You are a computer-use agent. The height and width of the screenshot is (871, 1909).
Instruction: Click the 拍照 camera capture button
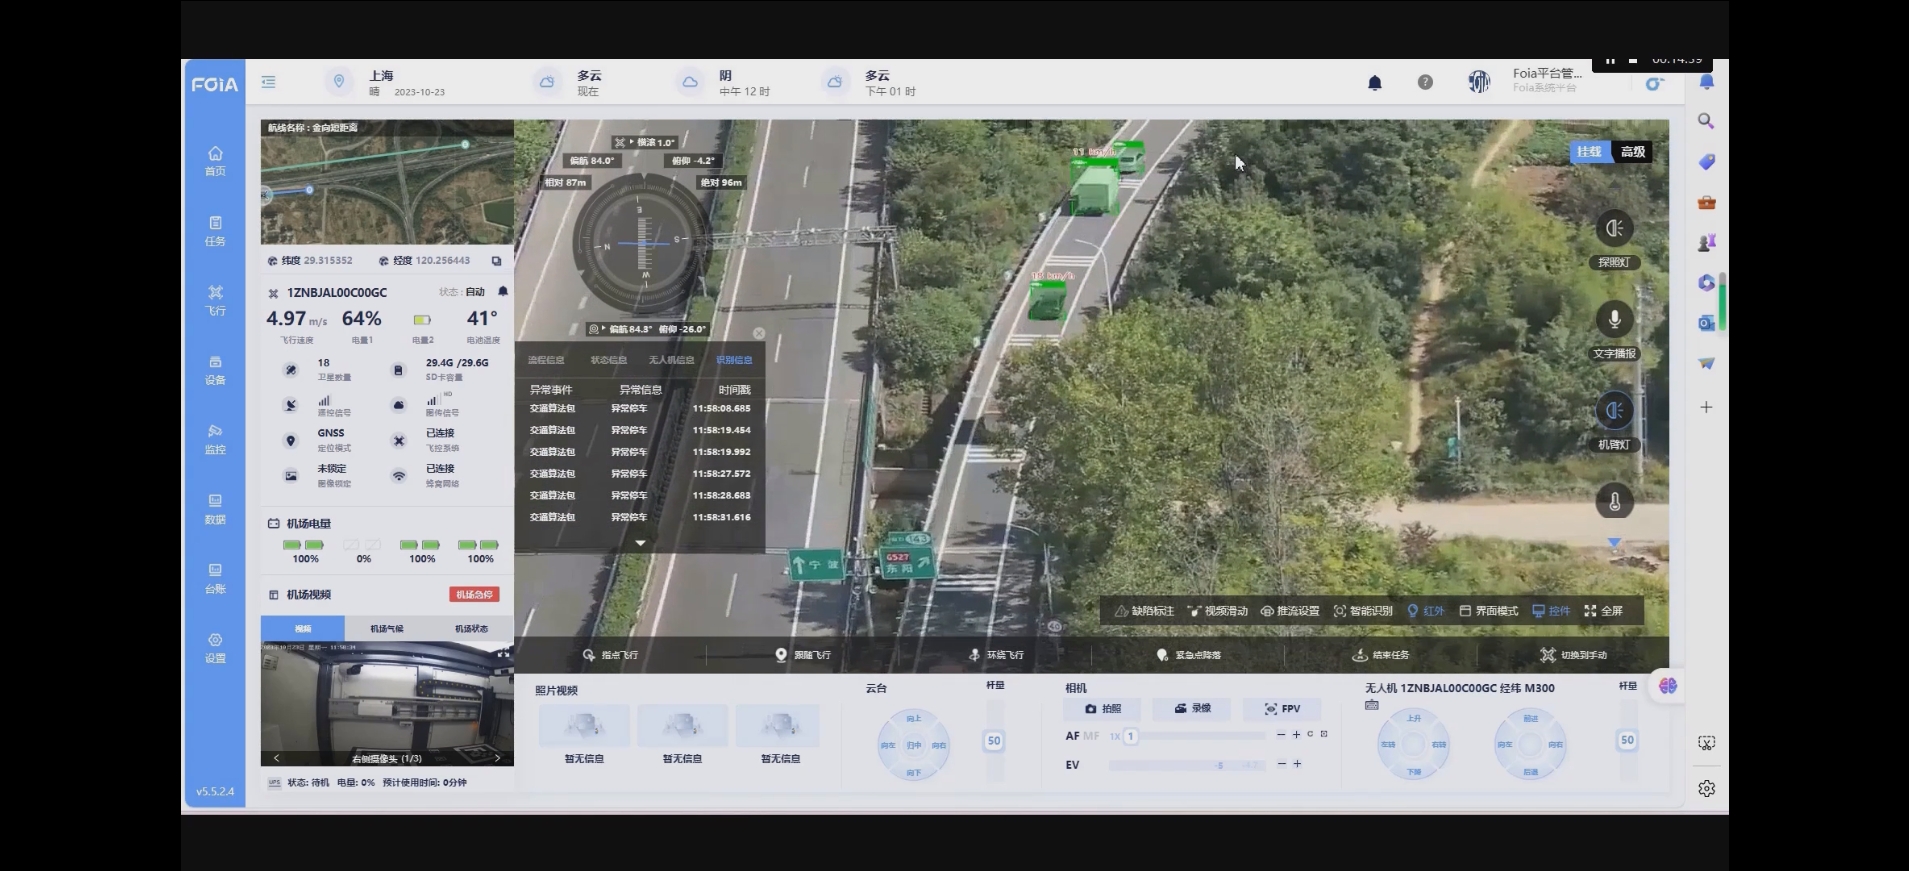pyautogui.click(x=1103, y=709)
